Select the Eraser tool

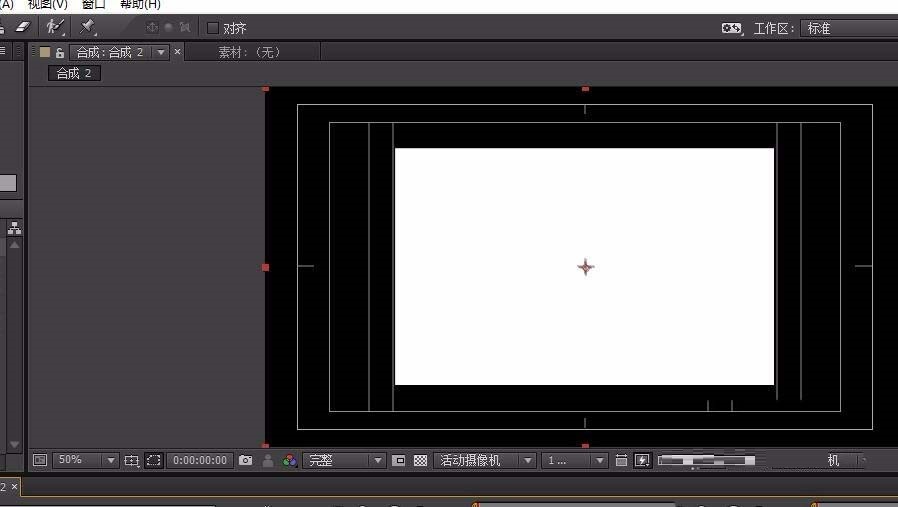pyautogui.click(x=22, y=27)
